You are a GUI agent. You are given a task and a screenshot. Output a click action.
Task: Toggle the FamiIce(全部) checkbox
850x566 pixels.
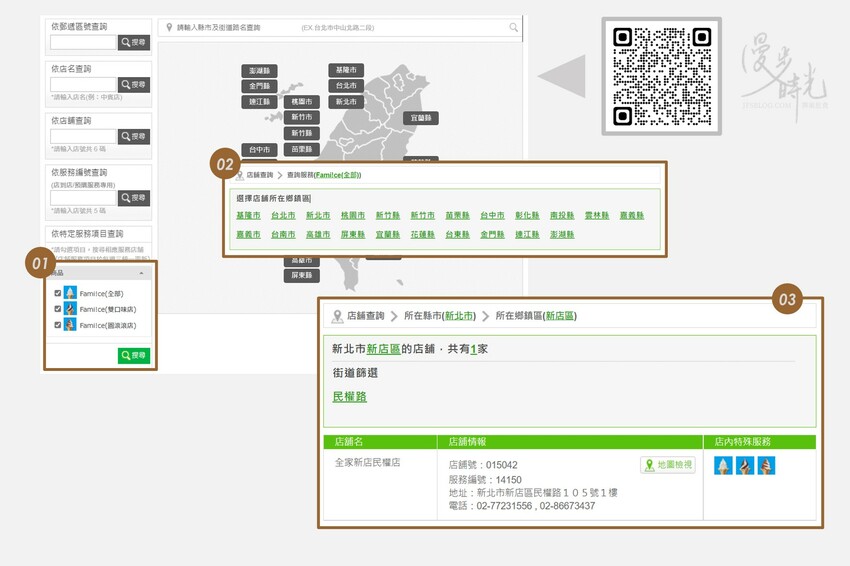(x=57, y=294)
